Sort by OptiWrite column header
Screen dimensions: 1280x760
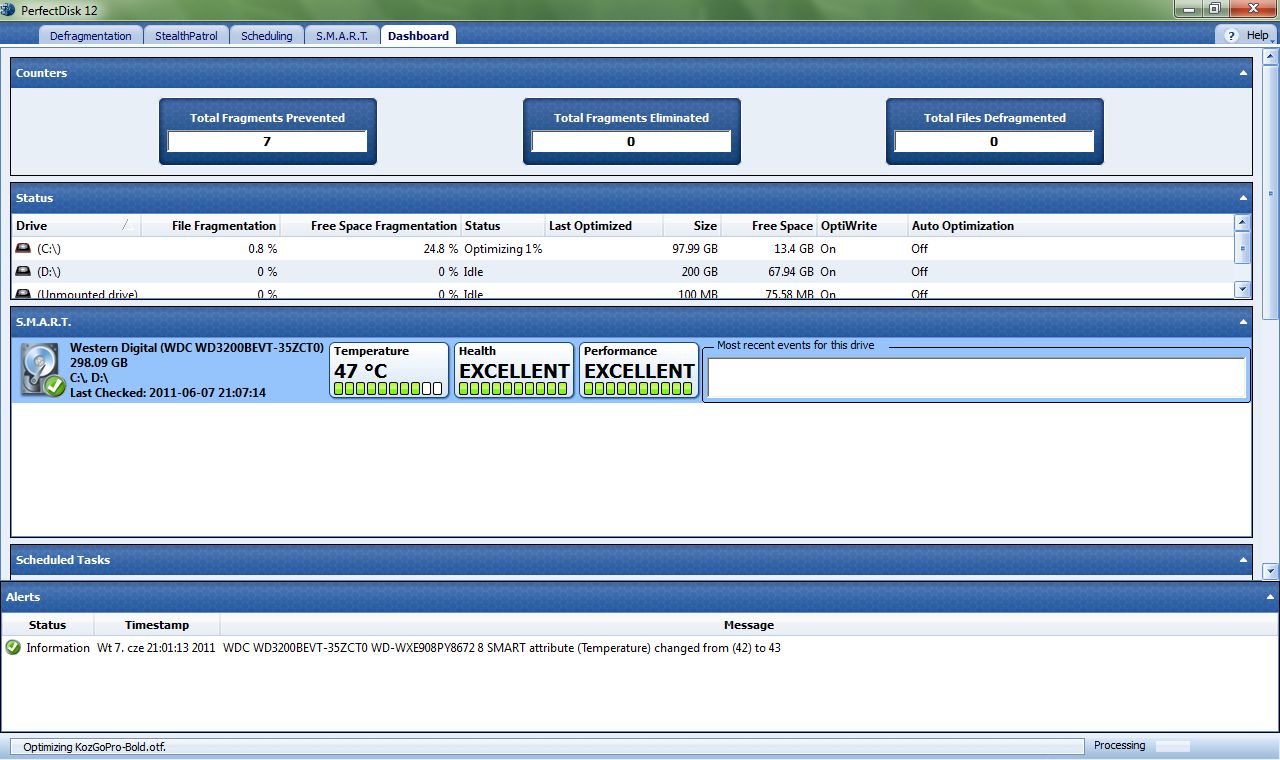point(862,226)
